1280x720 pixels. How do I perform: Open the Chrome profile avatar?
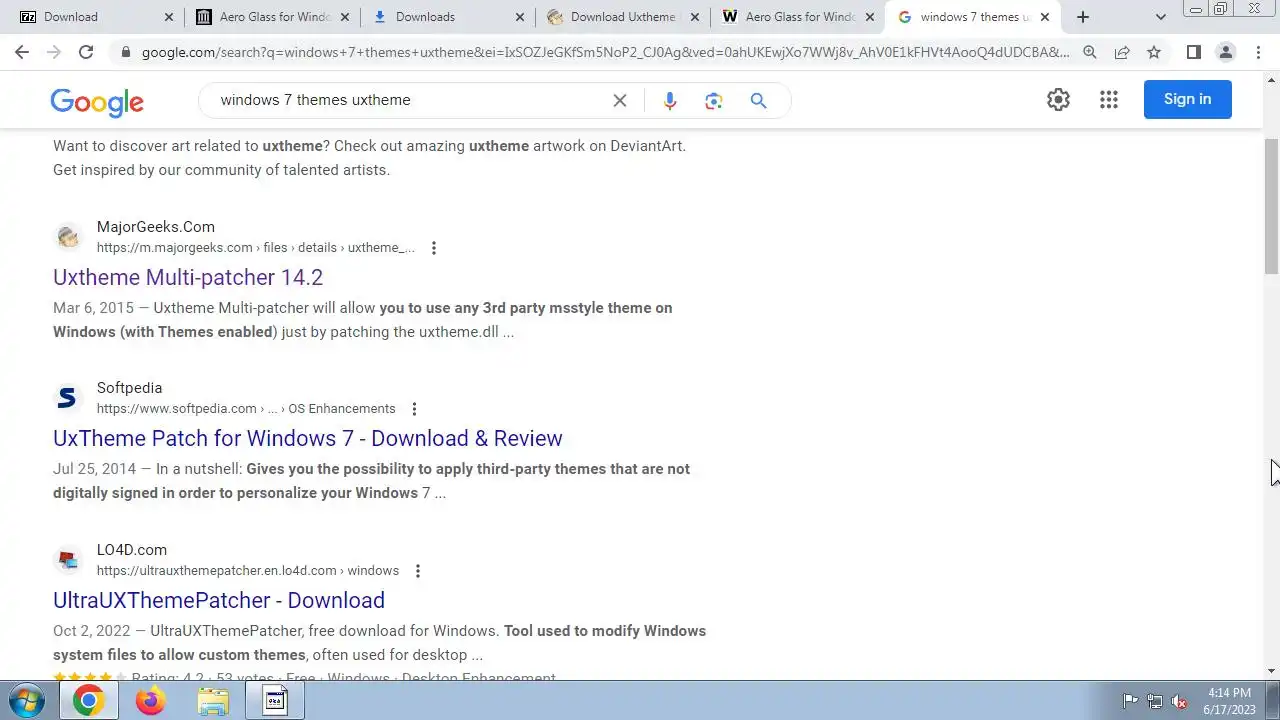point(1226,52)
